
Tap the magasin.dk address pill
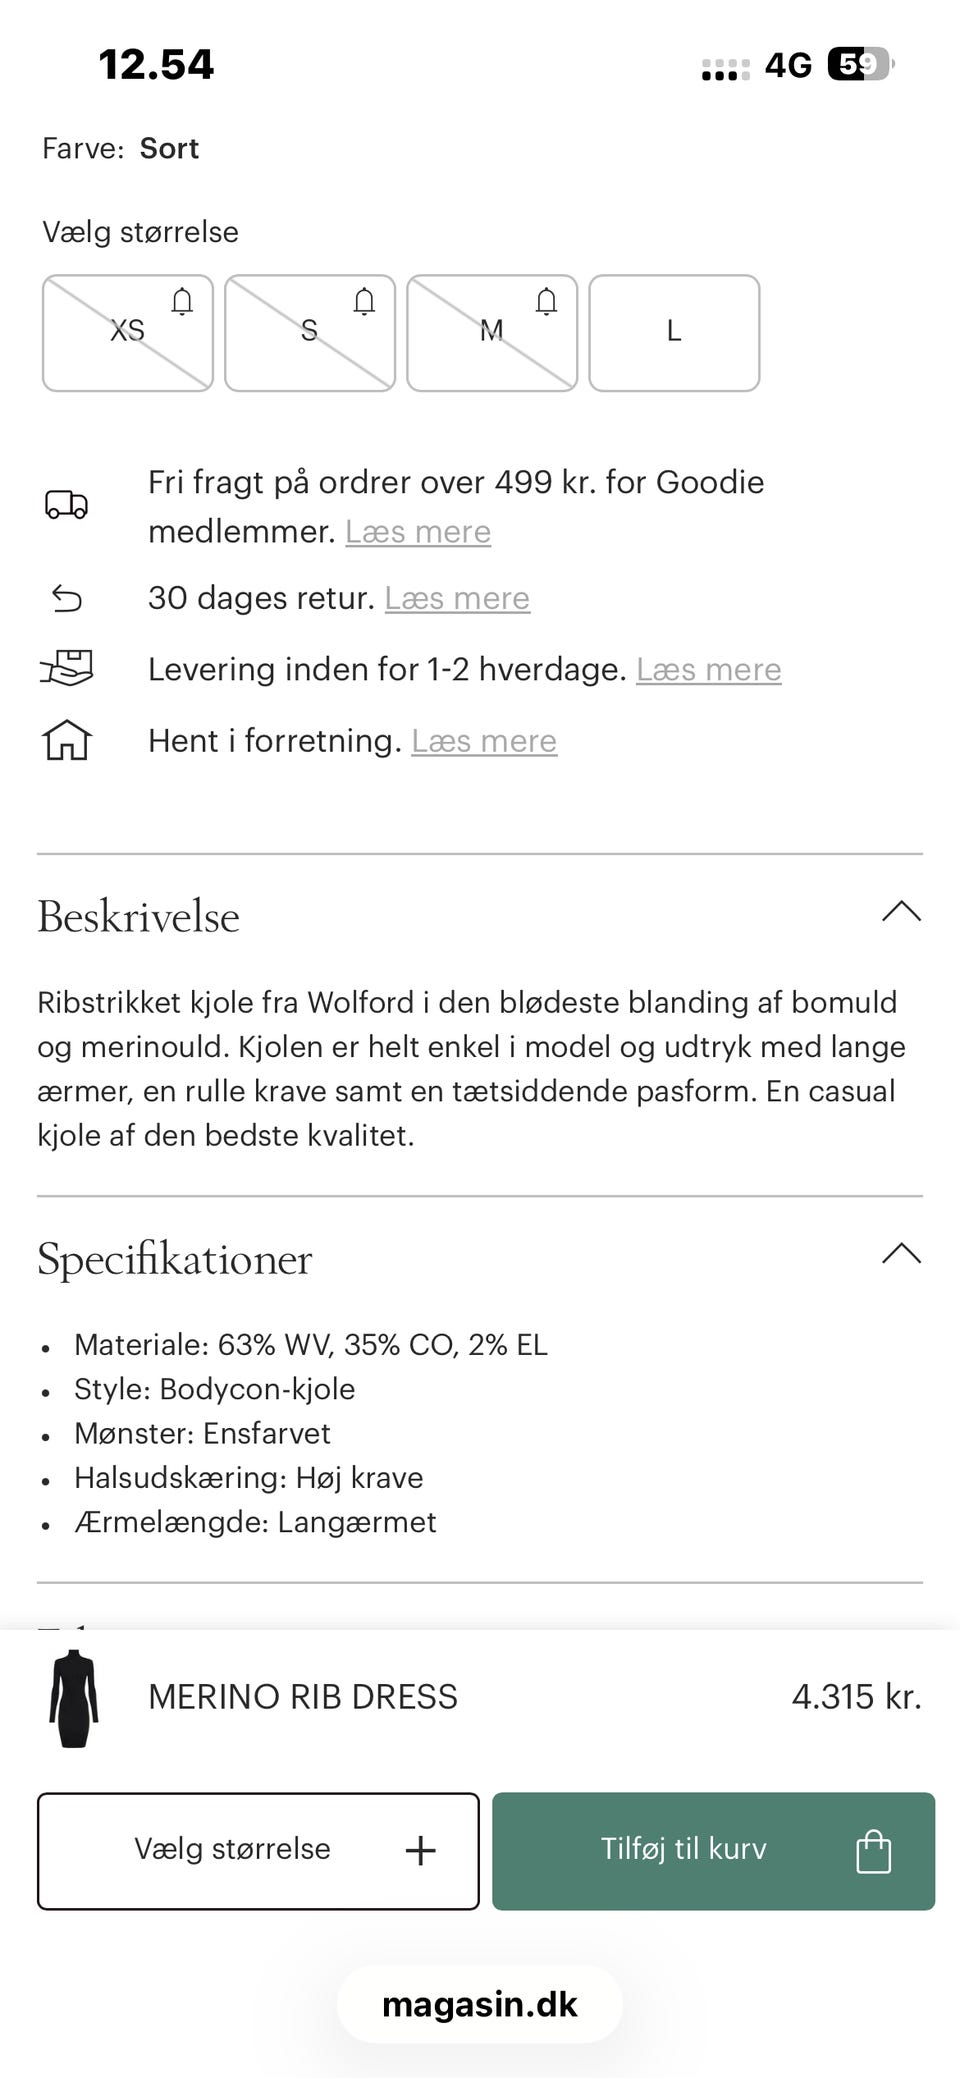point(479,2003)
